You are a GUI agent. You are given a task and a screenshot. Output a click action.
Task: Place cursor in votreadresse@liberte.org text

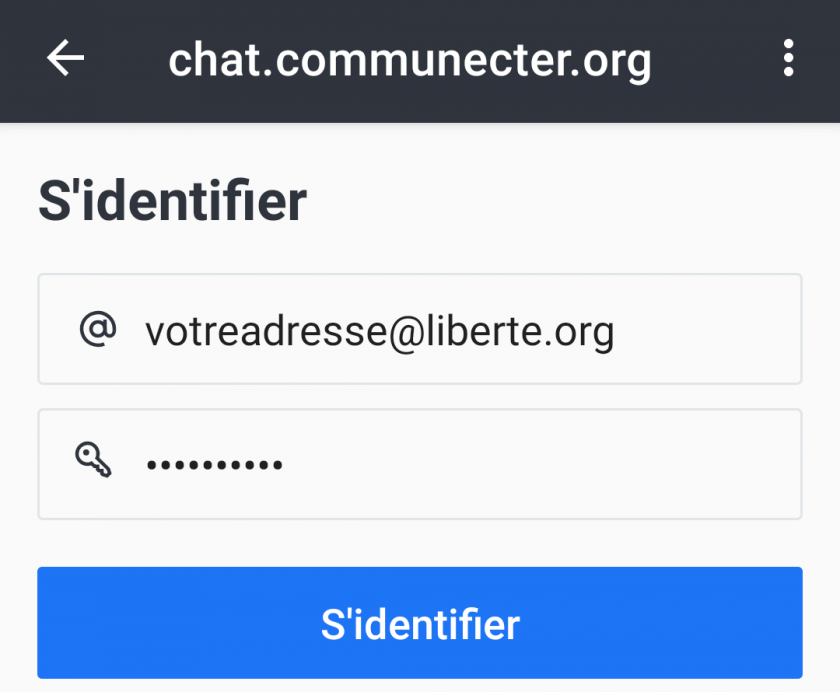[x=379, y=330]
